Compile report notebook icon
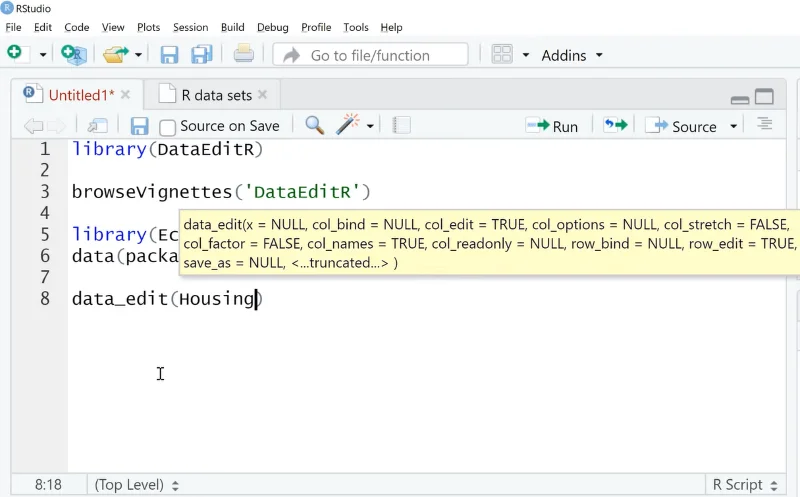The height and width of the screenshot is (497, 800). pyautogui.click(x=401, y=126)
